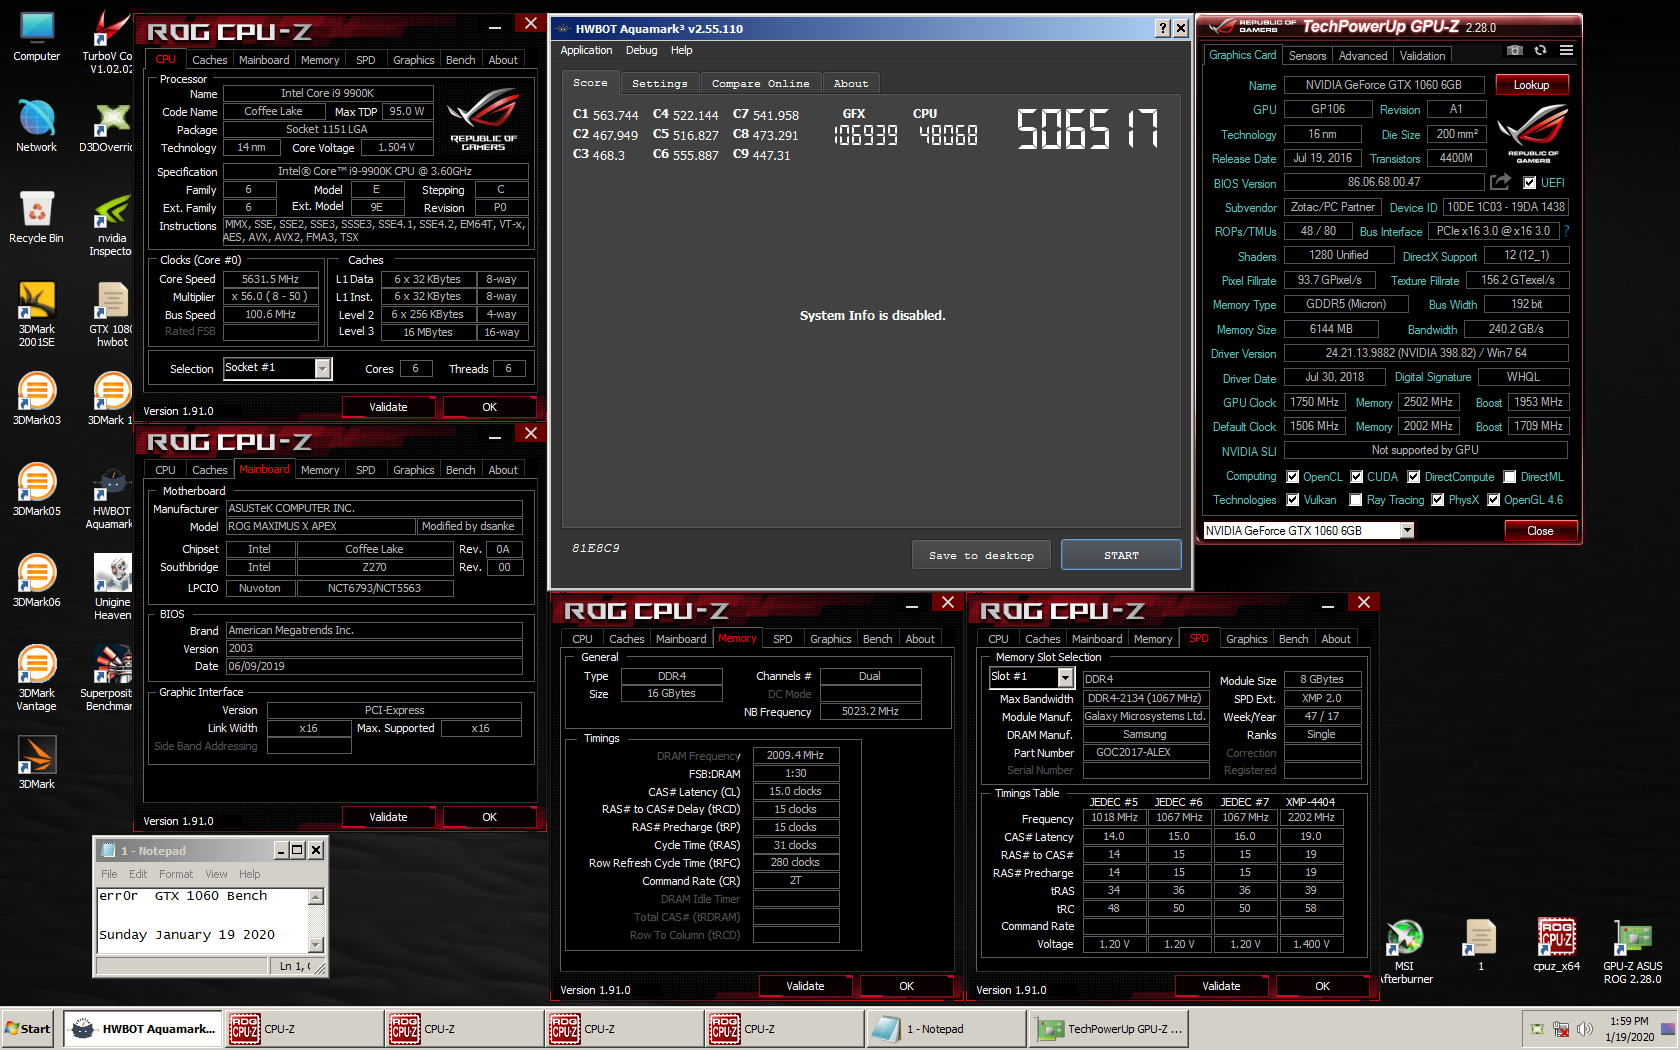The image size is (1680, 1050).
Task: Click the Notepad vertical scrollbar up arrow
Action: [x=316, y=897]
